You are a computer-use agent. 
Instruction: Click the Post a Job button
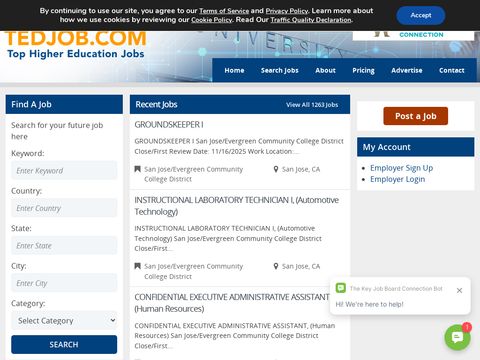[416, 116]
